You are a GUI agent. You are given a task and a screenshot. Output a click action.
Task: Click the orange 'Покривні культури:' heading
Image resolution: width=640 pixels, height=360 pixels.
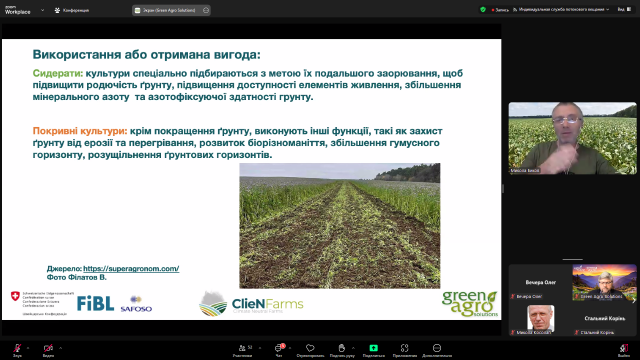[80, 131]
